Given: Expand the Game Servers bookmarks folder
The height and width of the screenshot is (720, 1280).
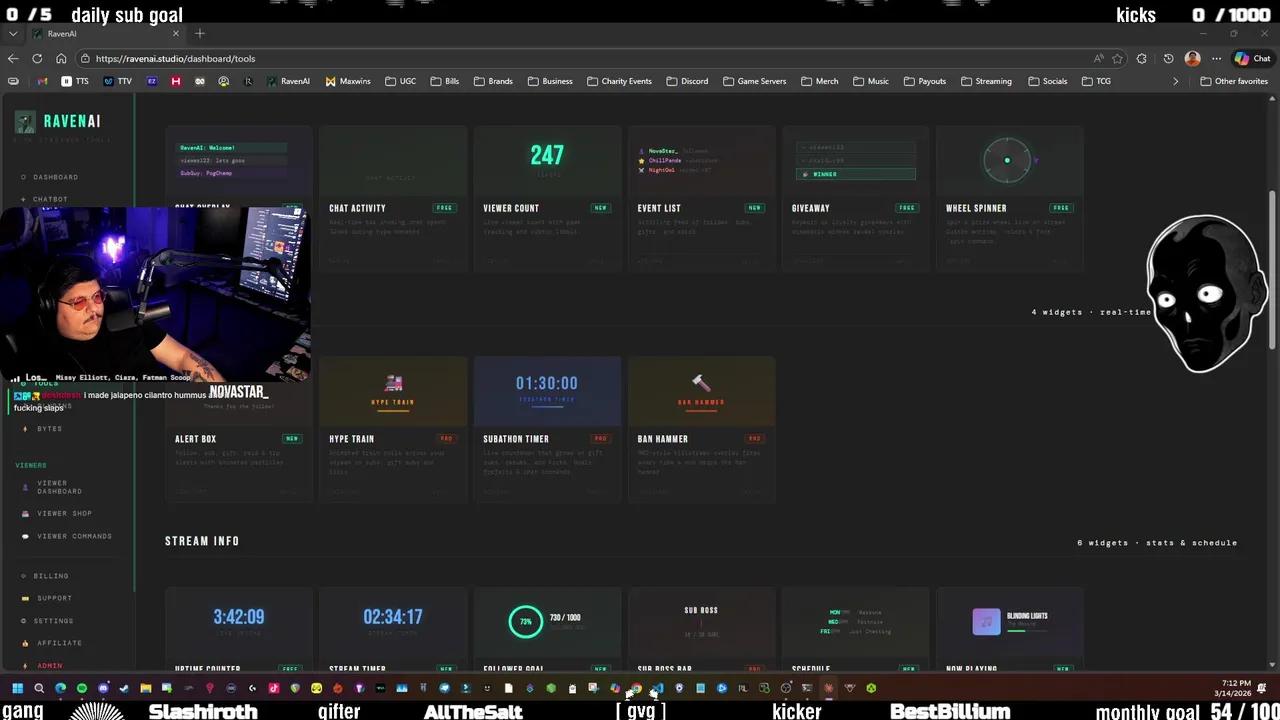Looking at the screenshot, I should [754, 81].
